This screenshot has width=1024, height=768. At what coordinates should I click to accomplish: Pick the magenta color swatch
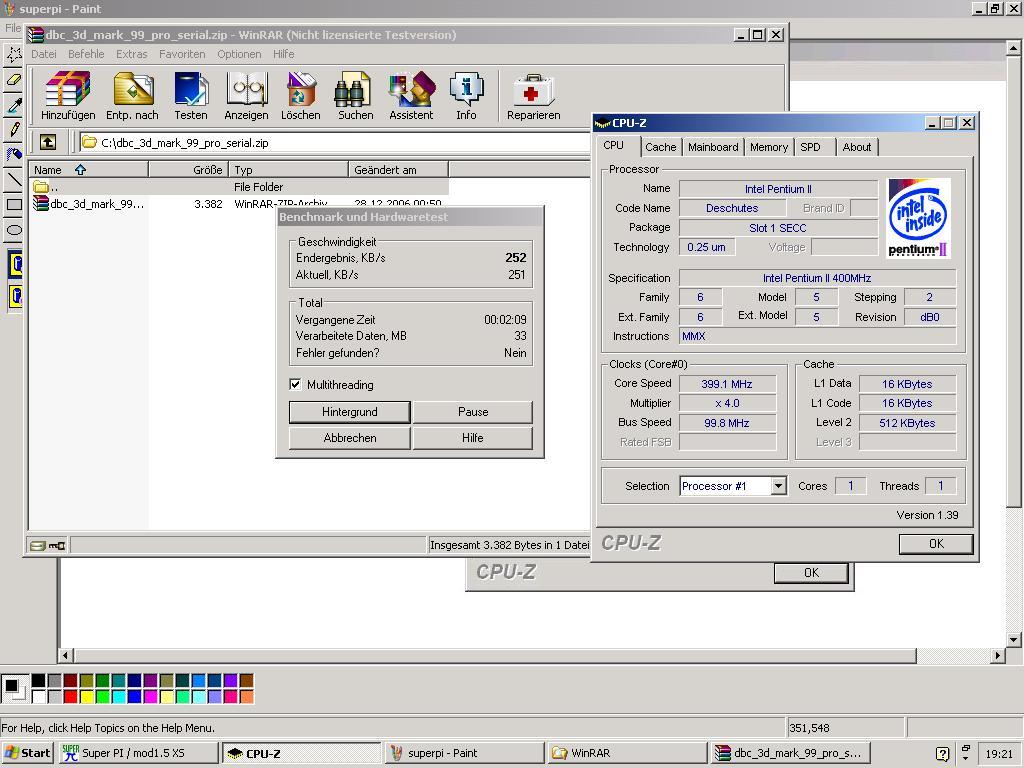click(150, 696)
